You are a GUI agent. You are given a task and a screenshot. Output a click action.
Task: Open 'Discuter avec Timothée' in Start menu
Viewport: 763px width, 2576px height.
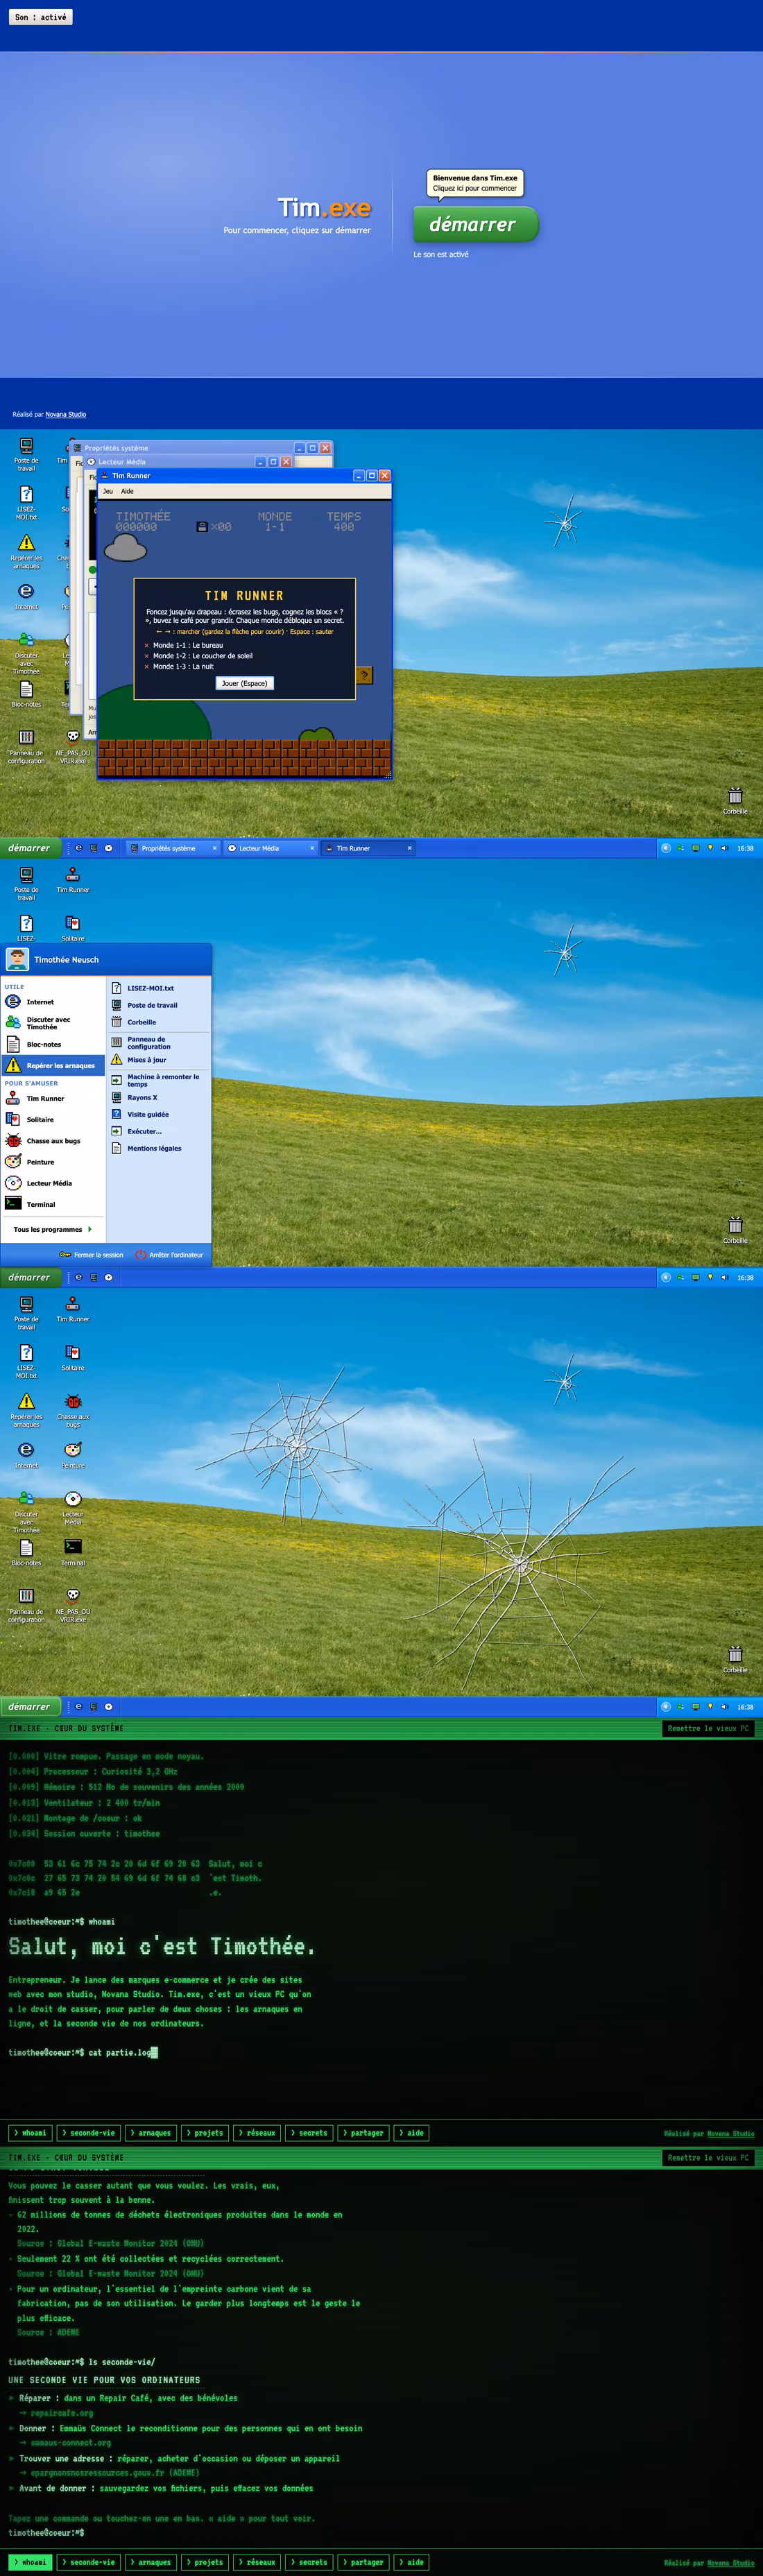[53, 1023]
